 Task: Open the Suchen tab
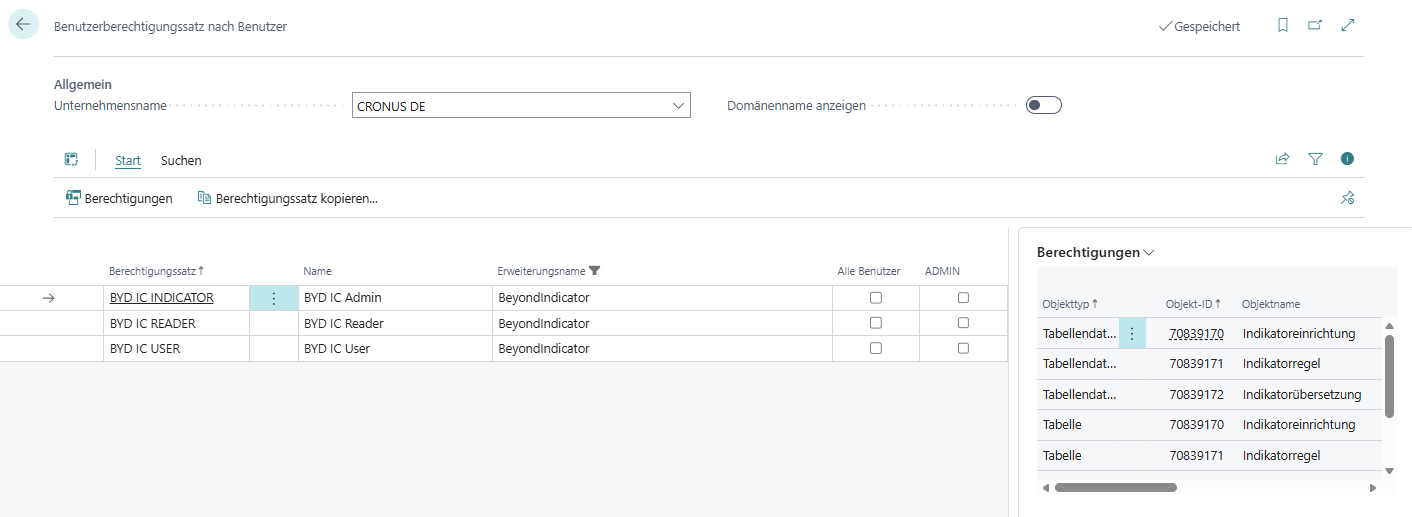pos(181,160)
